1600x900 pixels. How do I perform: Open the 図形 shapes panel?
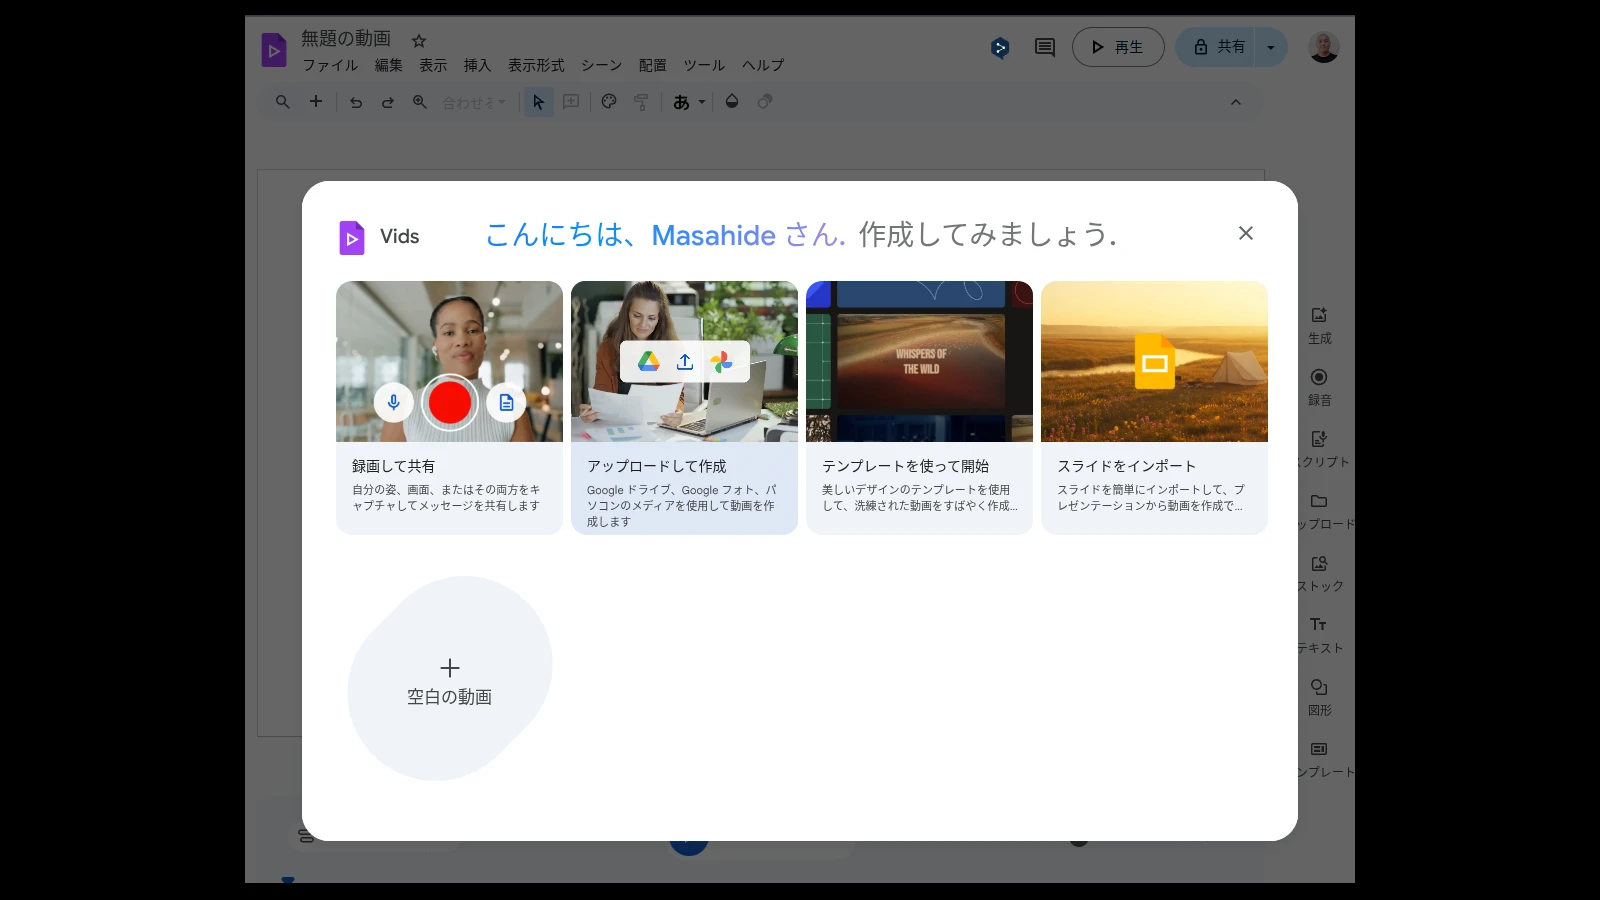[1320, 697]
